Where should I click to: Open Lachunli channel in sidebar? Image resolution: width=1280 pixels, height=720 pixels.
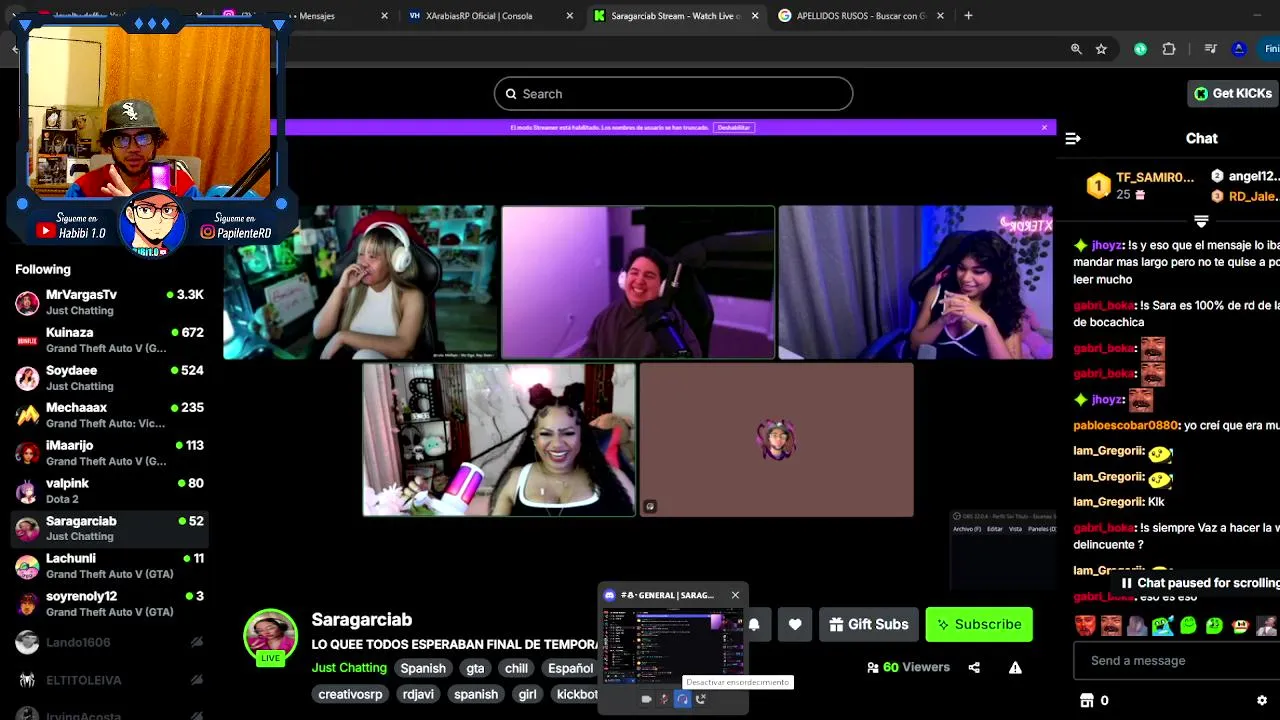pos(110,566)
